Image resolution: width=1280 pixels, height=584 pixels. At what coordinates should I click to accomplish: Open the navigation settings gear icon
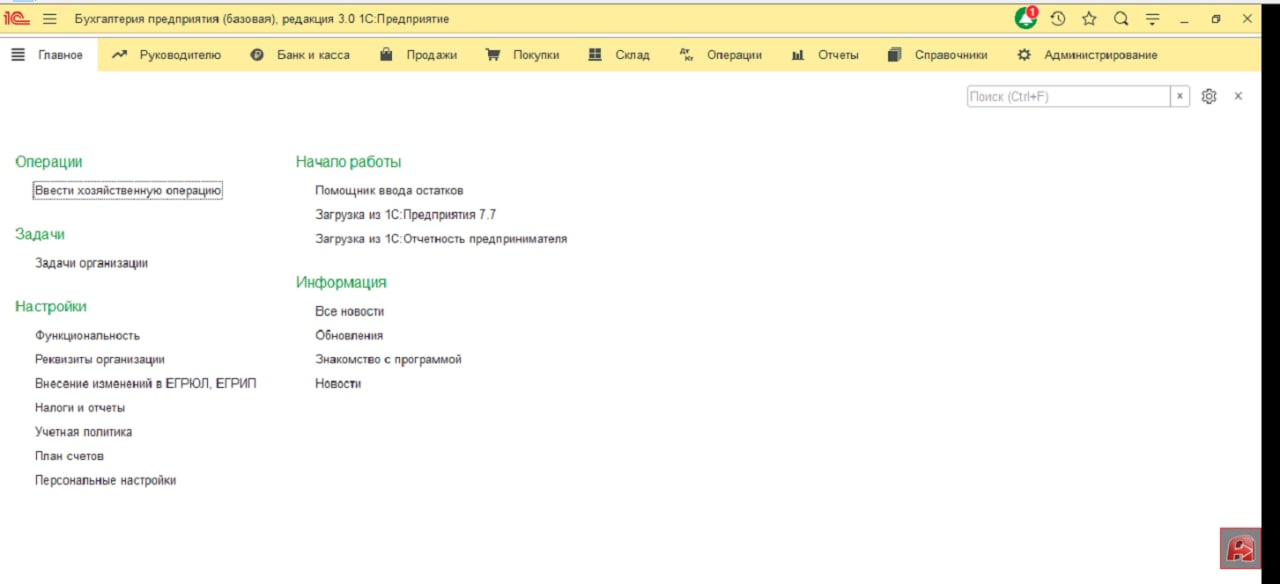(x=1209, y=96)
